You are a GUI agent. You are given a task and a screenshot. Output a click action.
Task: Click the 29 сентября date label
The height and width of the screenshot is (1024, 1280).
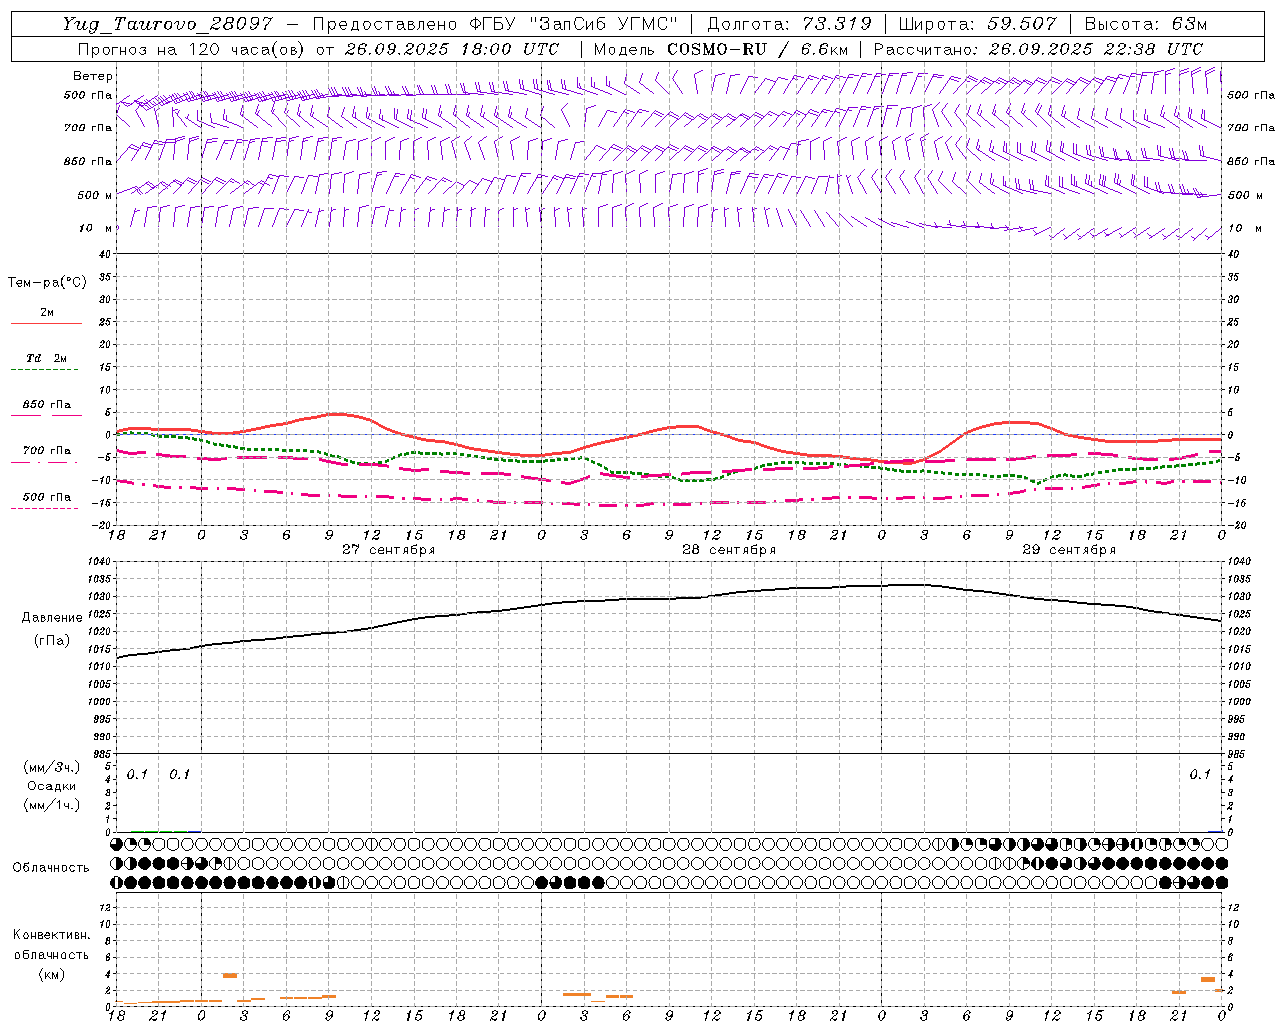tap(1069, 550)
